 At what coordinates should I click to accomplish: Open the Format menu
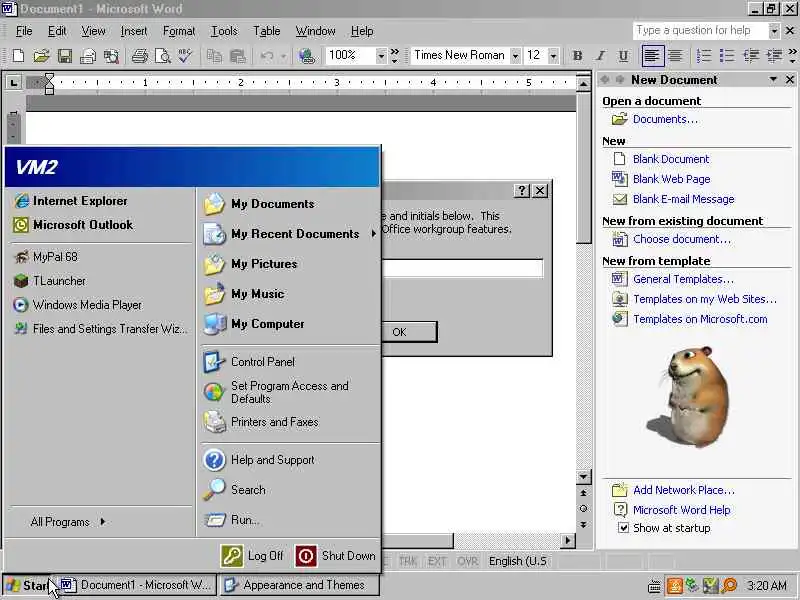coord(179,31)
